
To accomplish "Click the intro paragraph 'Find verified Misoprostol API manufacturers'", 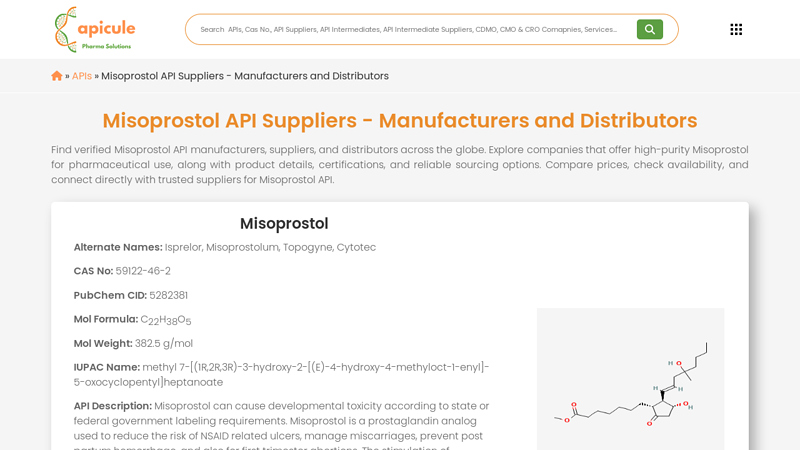I will [399, 165].
